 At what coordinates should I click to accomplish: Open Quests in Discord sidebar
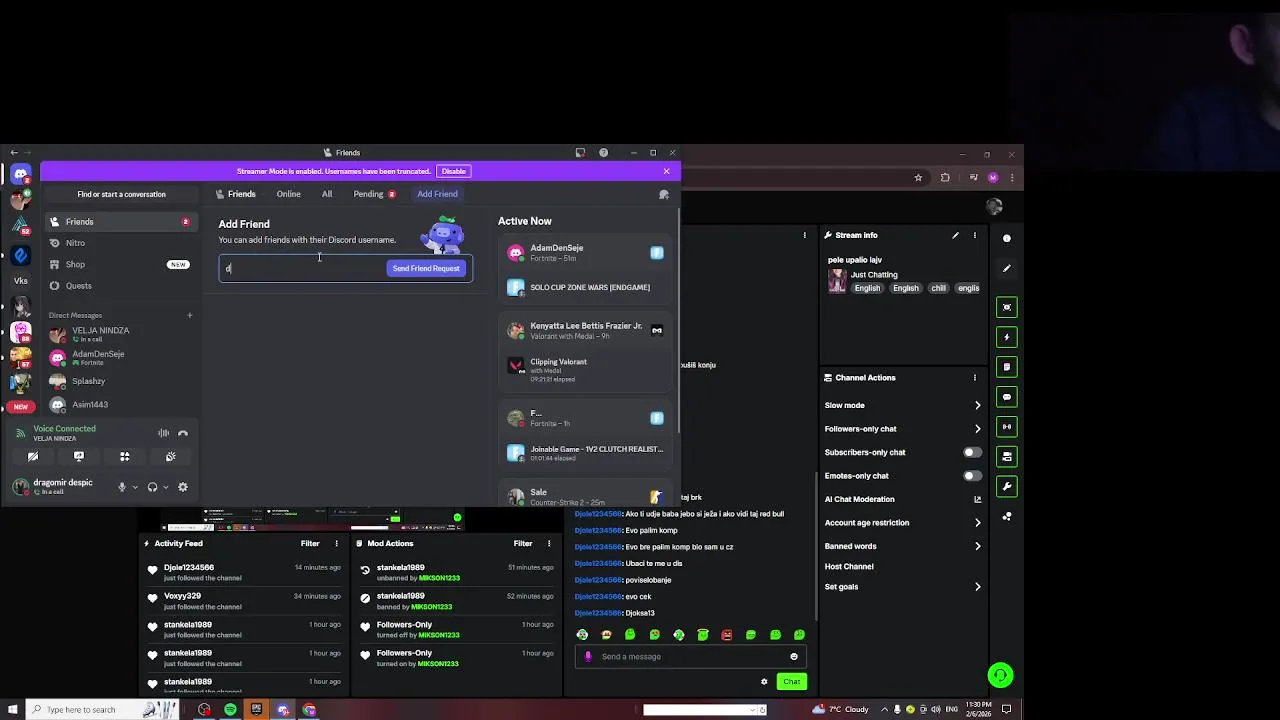[120, 286]
